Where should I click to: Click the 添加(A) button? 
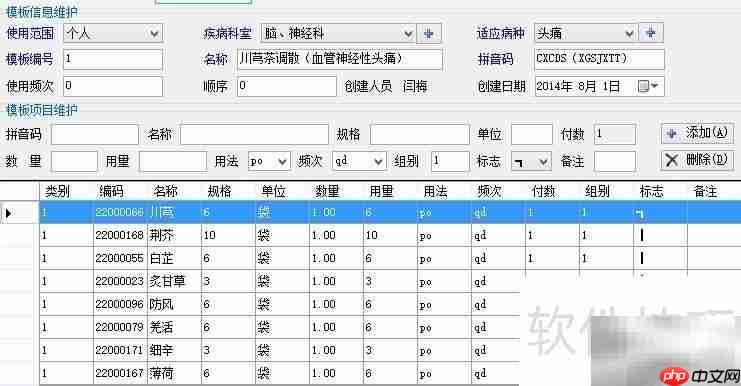coord(697,134)
